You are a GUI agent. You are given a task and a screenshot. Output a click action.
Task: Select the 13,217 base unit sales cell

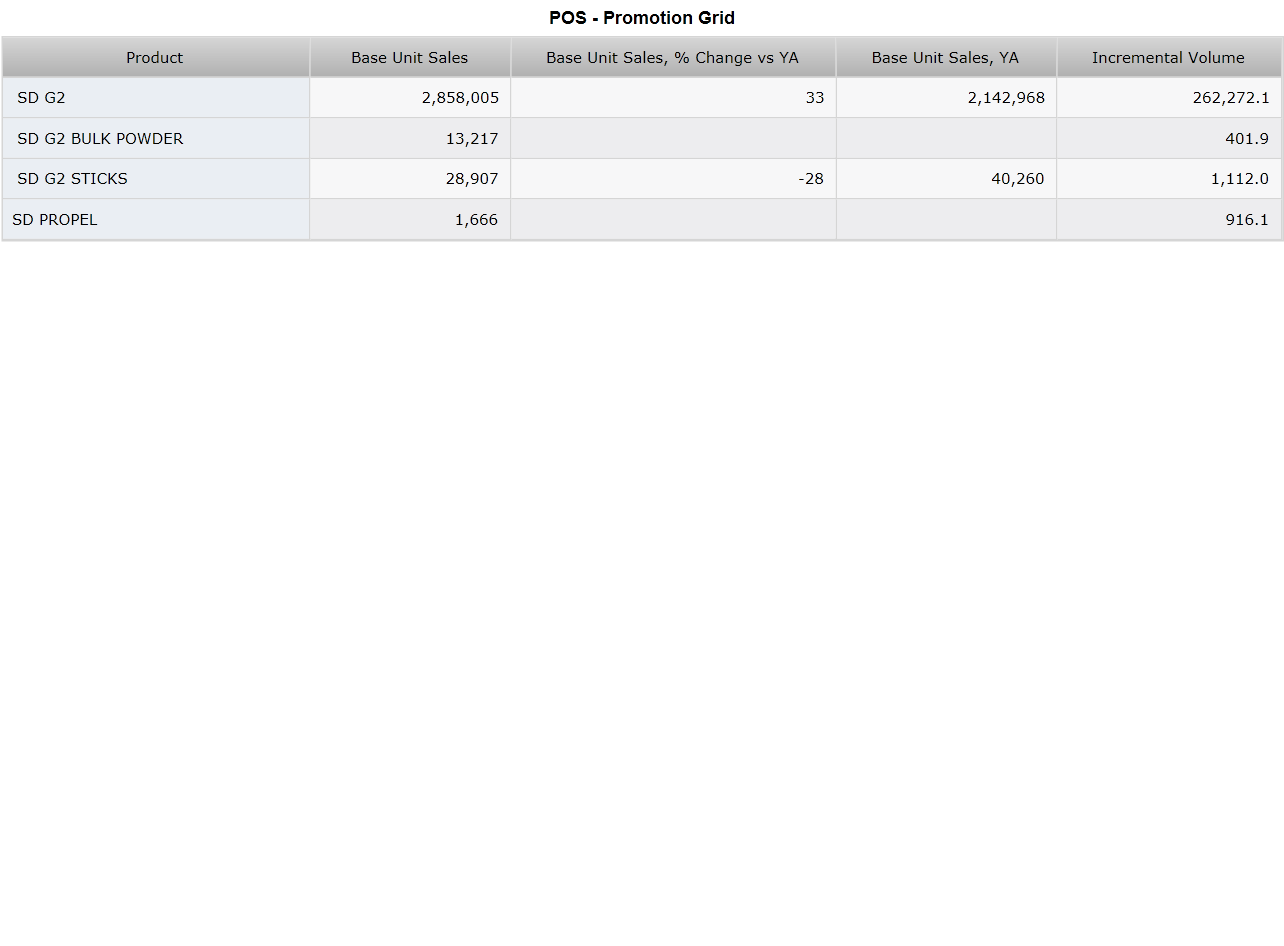(x=410, y=138)
